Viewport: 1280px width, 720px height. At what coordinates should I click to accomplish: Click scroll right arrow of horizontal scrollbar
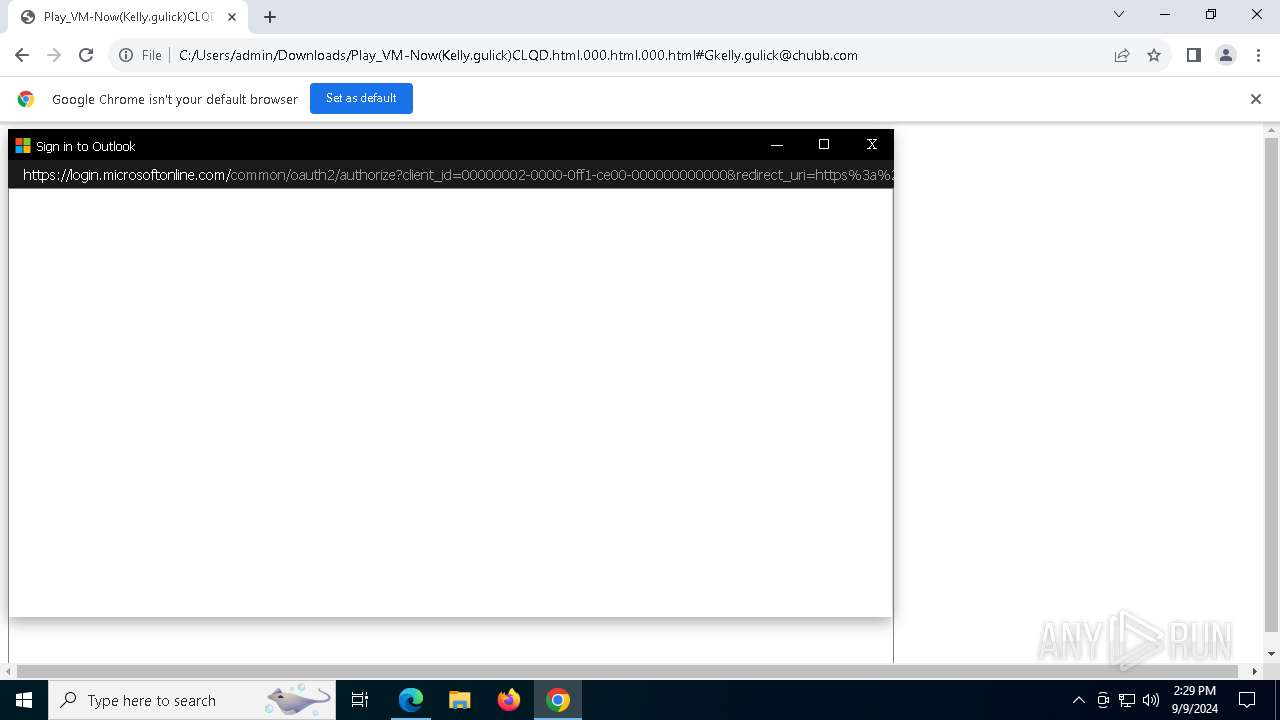(1254, 671)
